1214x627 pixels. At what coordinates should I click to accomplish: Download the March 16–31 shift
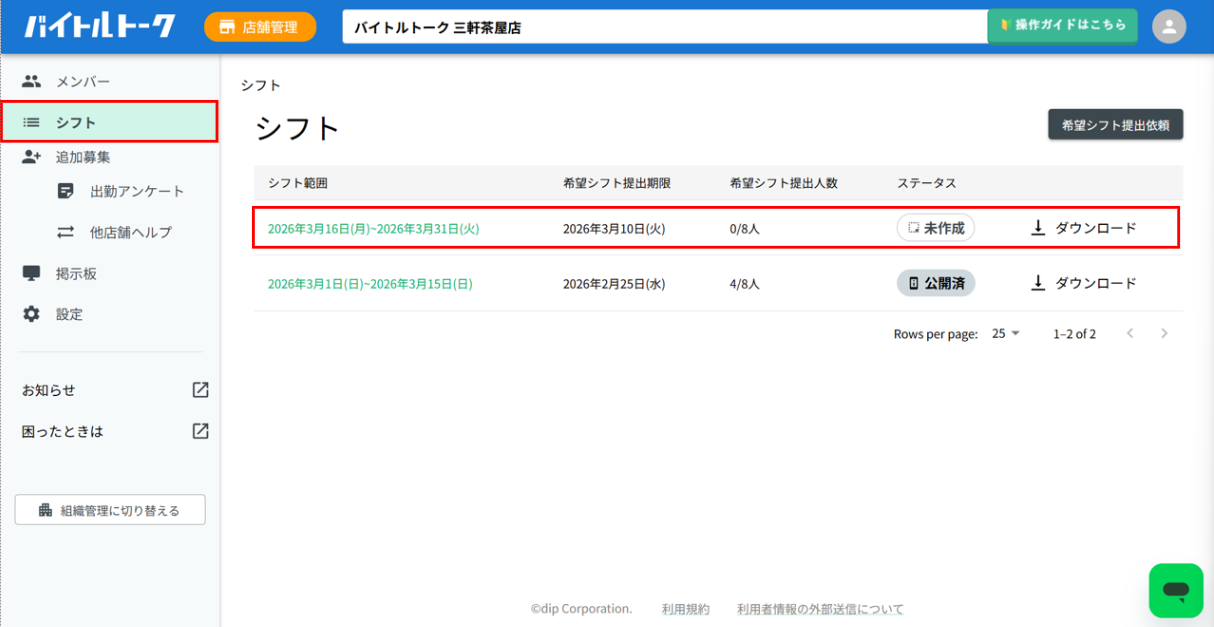1084,228
